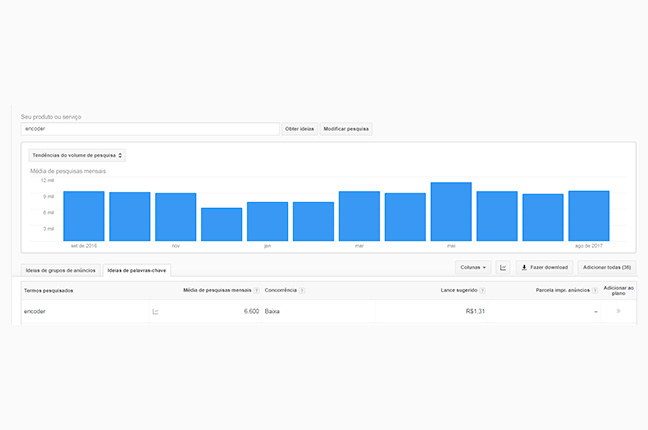This screenshot has height=430, width=648.
Task: Sort by Termos pesquisados column header
Action: click(x=48, y=291)
